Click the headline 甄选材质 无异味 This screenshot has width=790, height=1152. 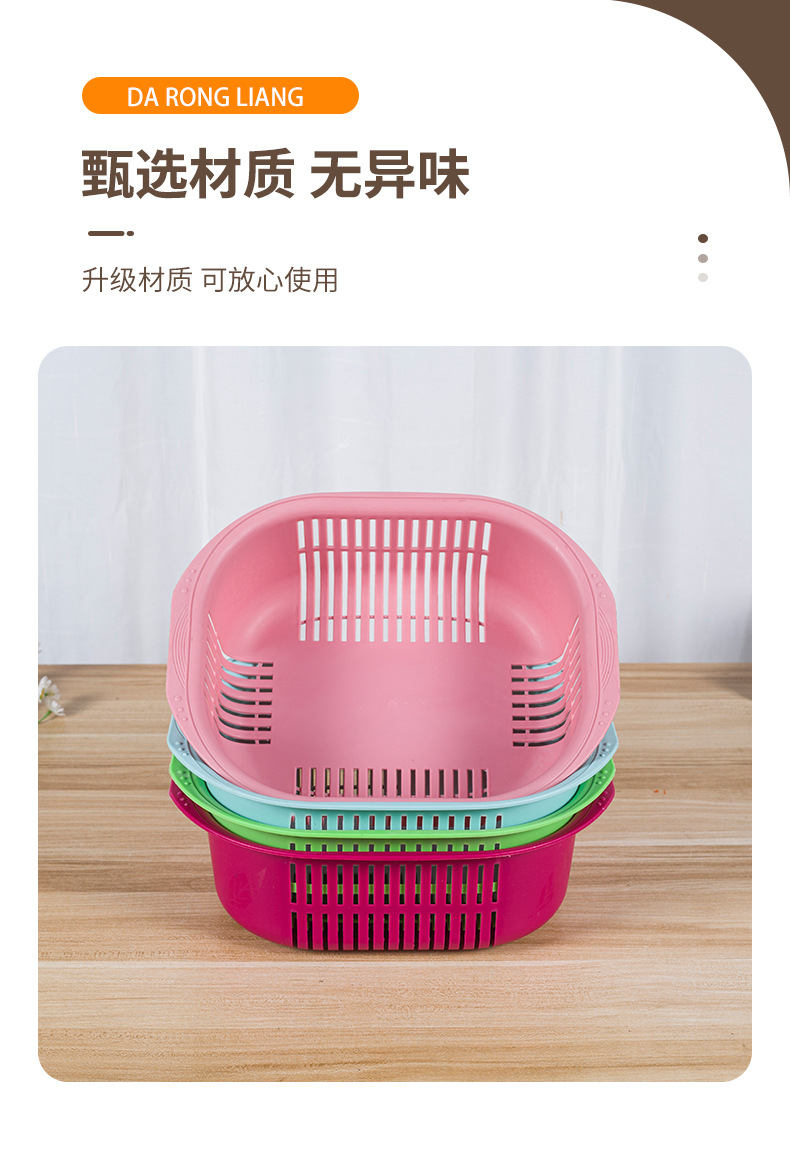tap(276, 174)
